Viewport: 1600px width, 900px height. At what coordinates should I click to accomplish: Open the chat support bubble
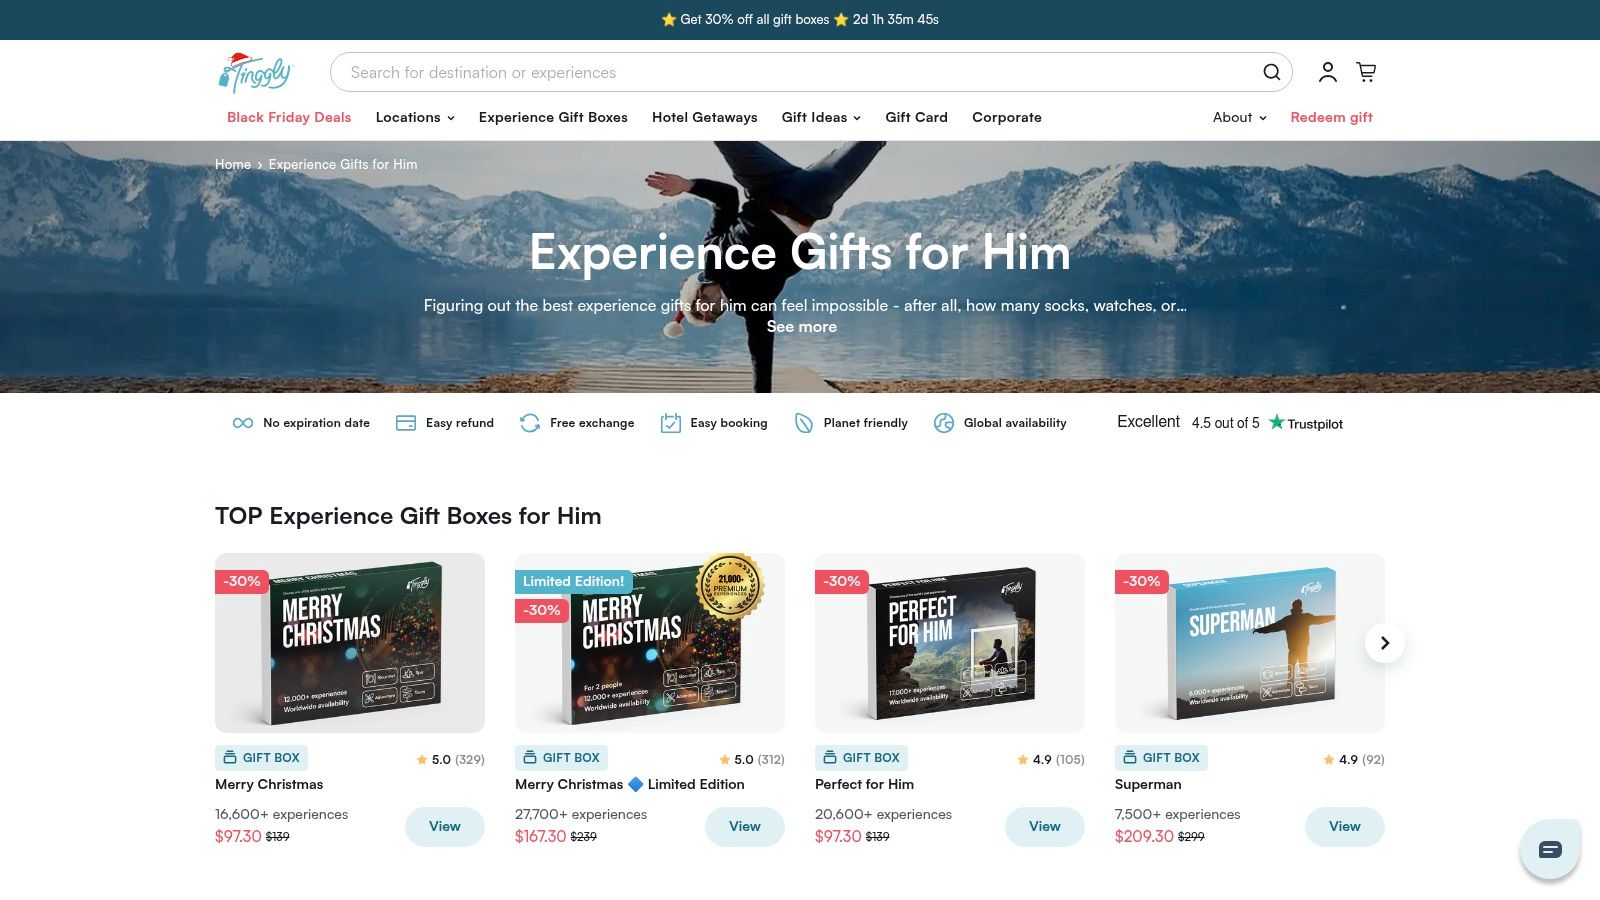pyautogui.click(x=1550, y=849)
